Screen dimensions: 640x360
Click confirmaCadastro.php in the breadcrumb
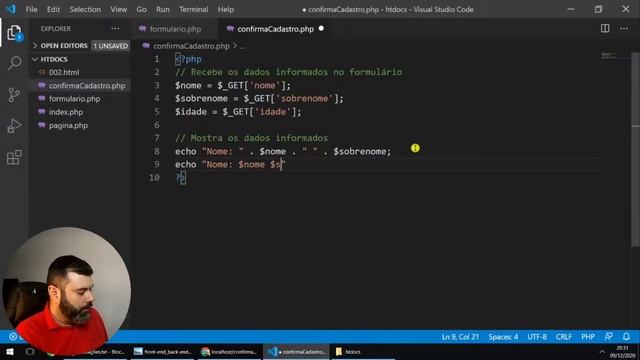coord(191,46)
